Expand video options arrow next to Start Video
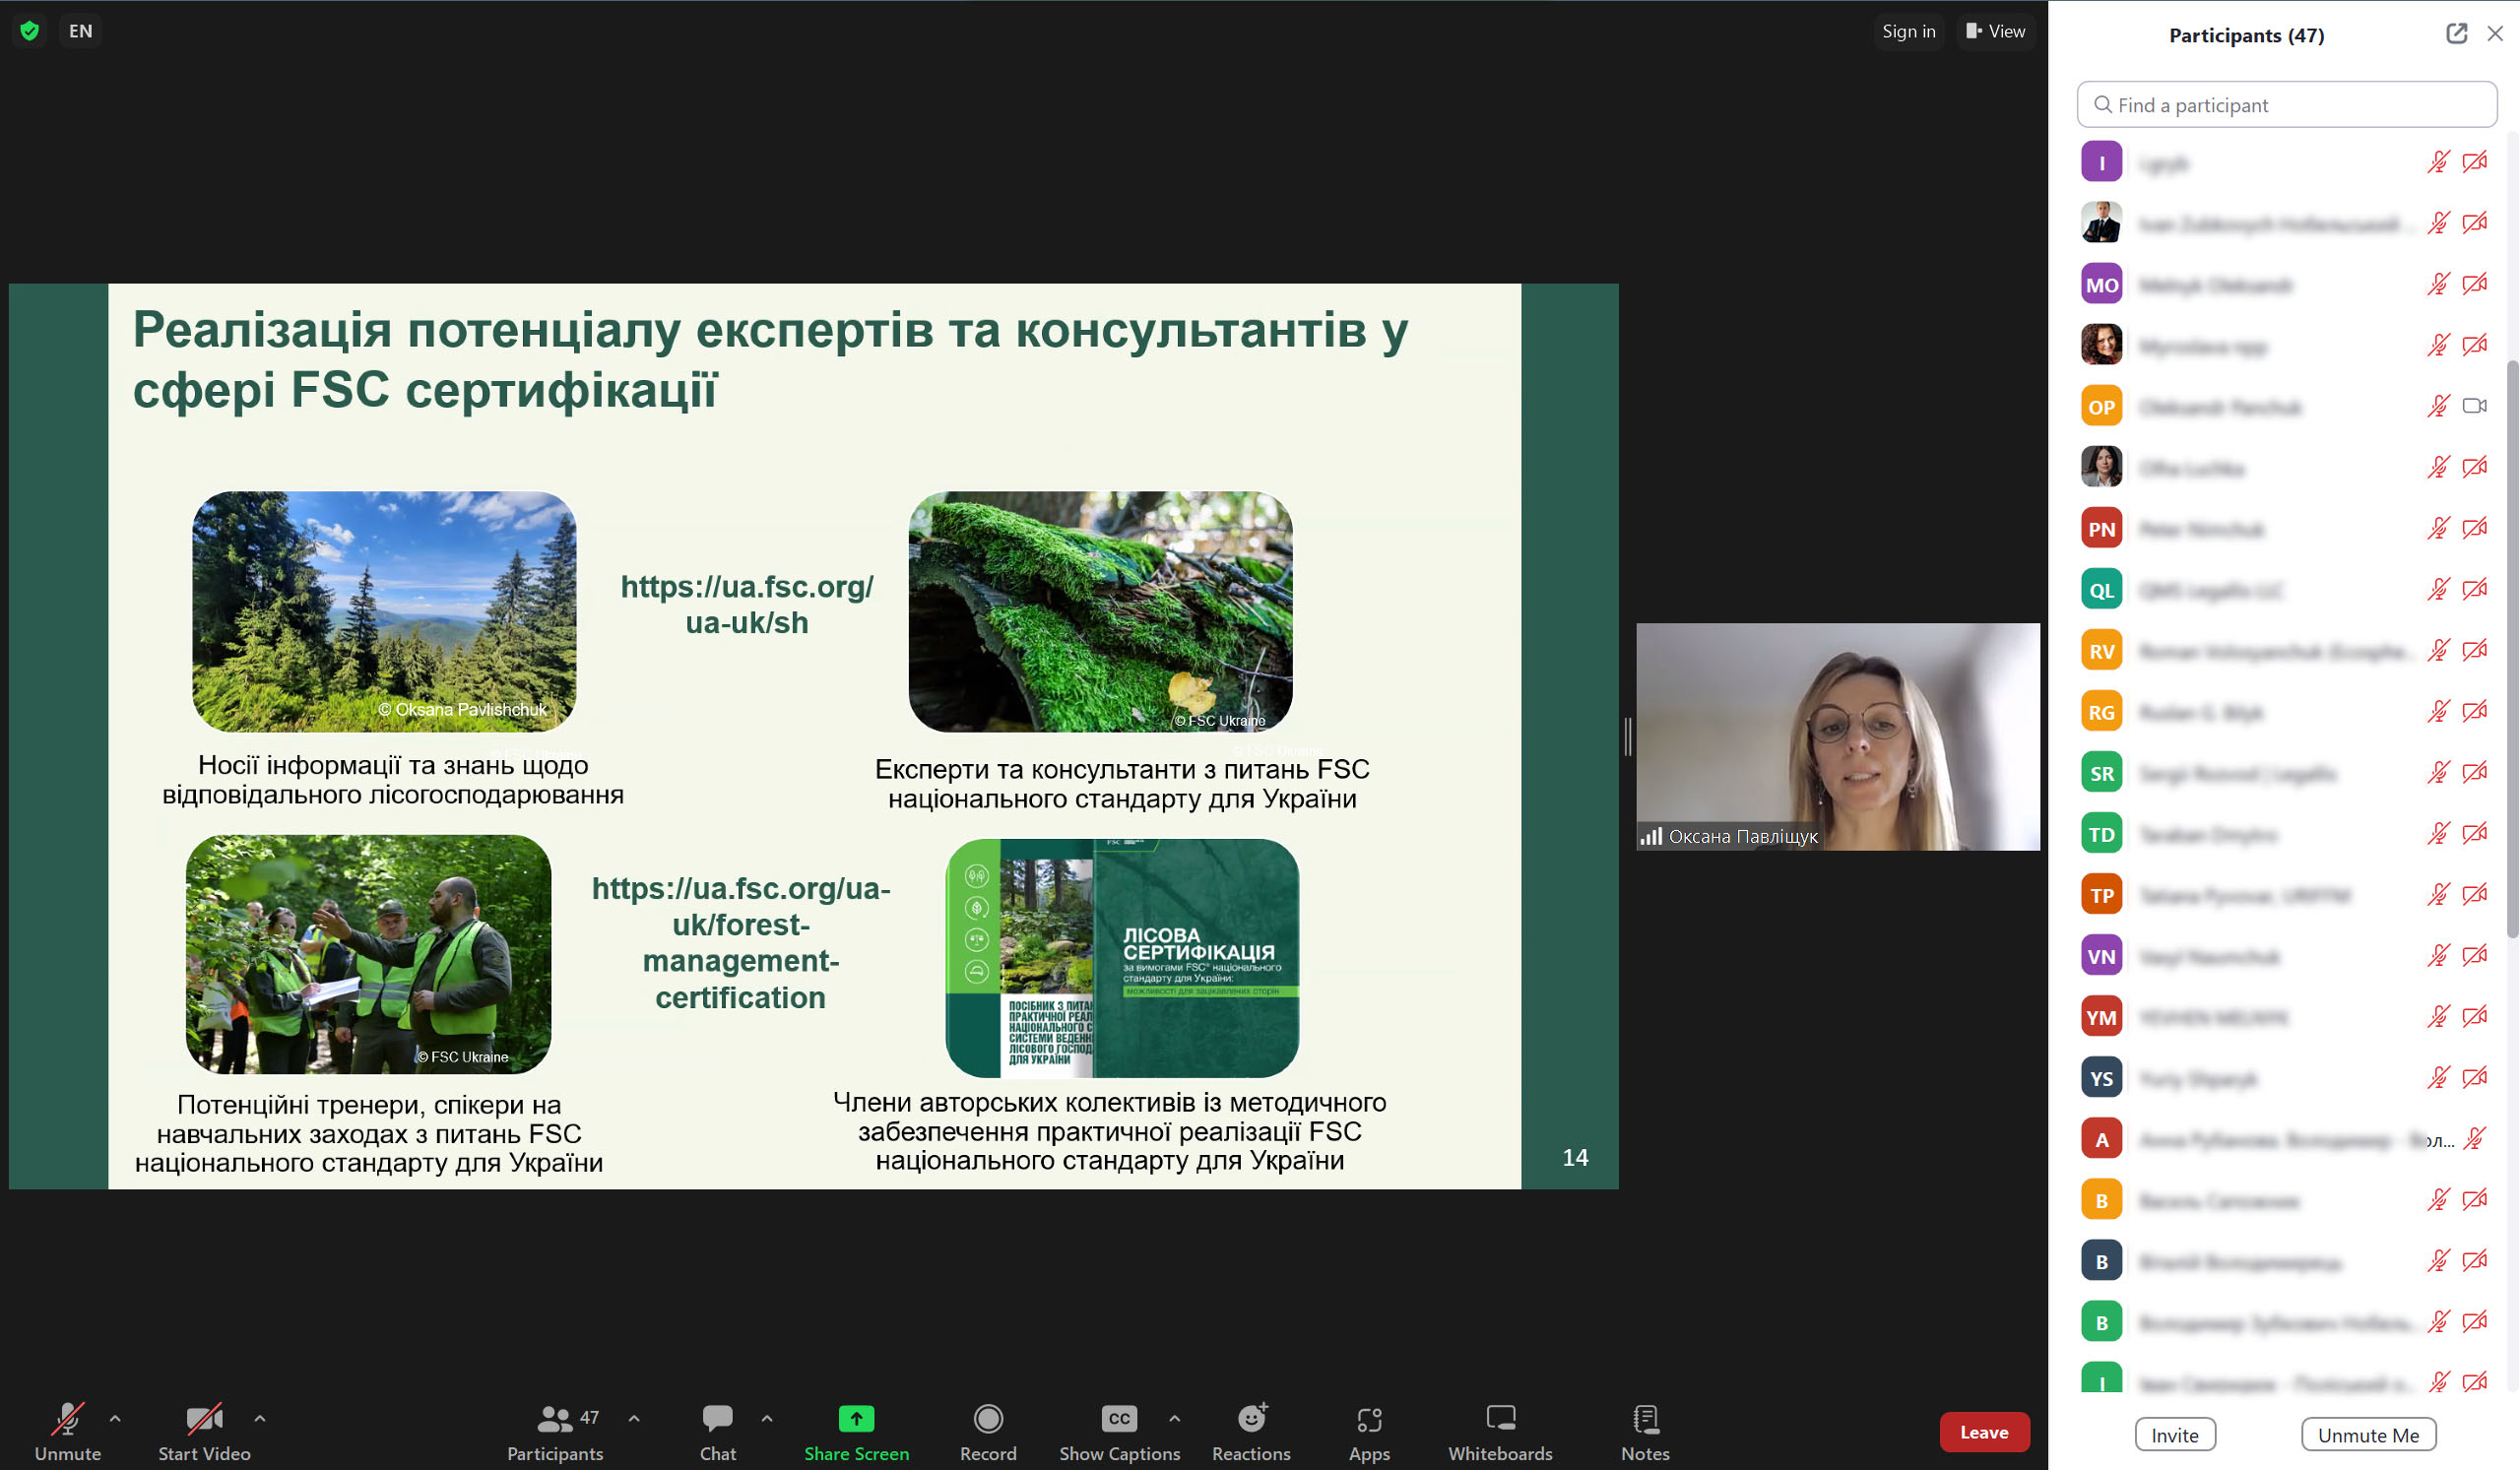Viewport: 2520px width, 1470px height. tap(259, 1418)
